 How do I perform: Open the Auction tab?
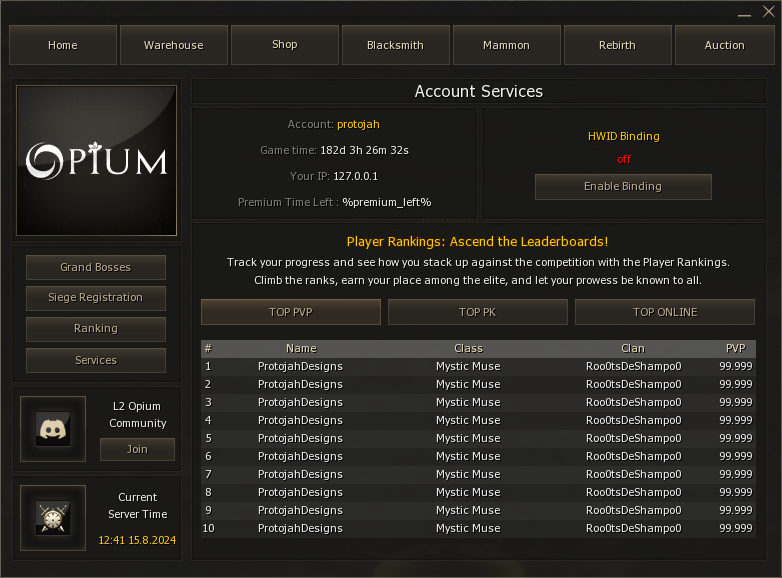coord(725,45)
